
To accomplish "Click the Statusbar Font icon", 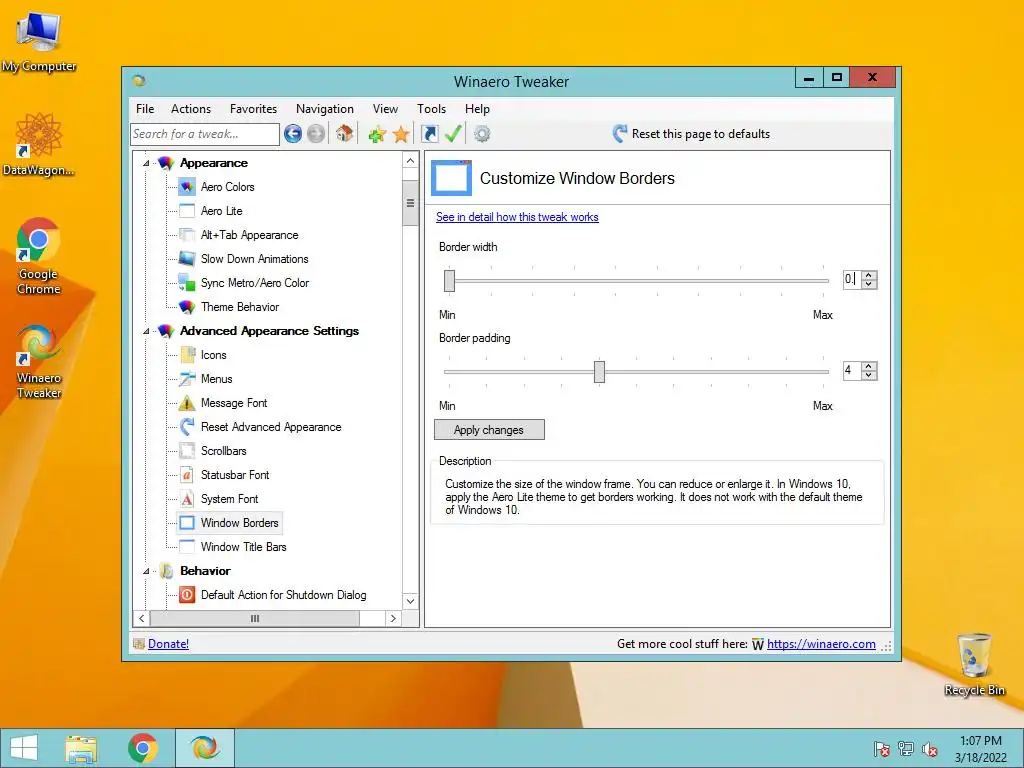I will 187,475.
